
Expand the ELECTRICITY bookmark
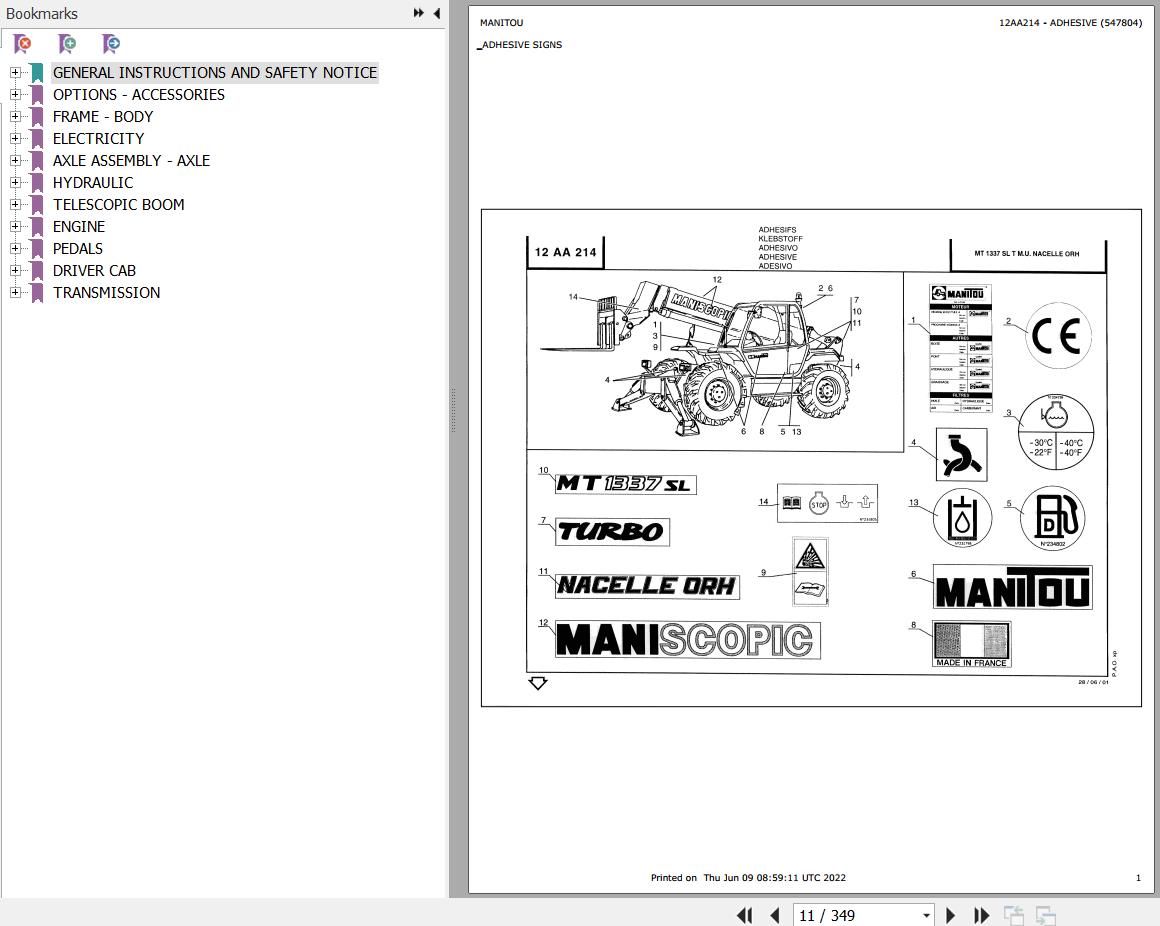(x=15, y=138)
